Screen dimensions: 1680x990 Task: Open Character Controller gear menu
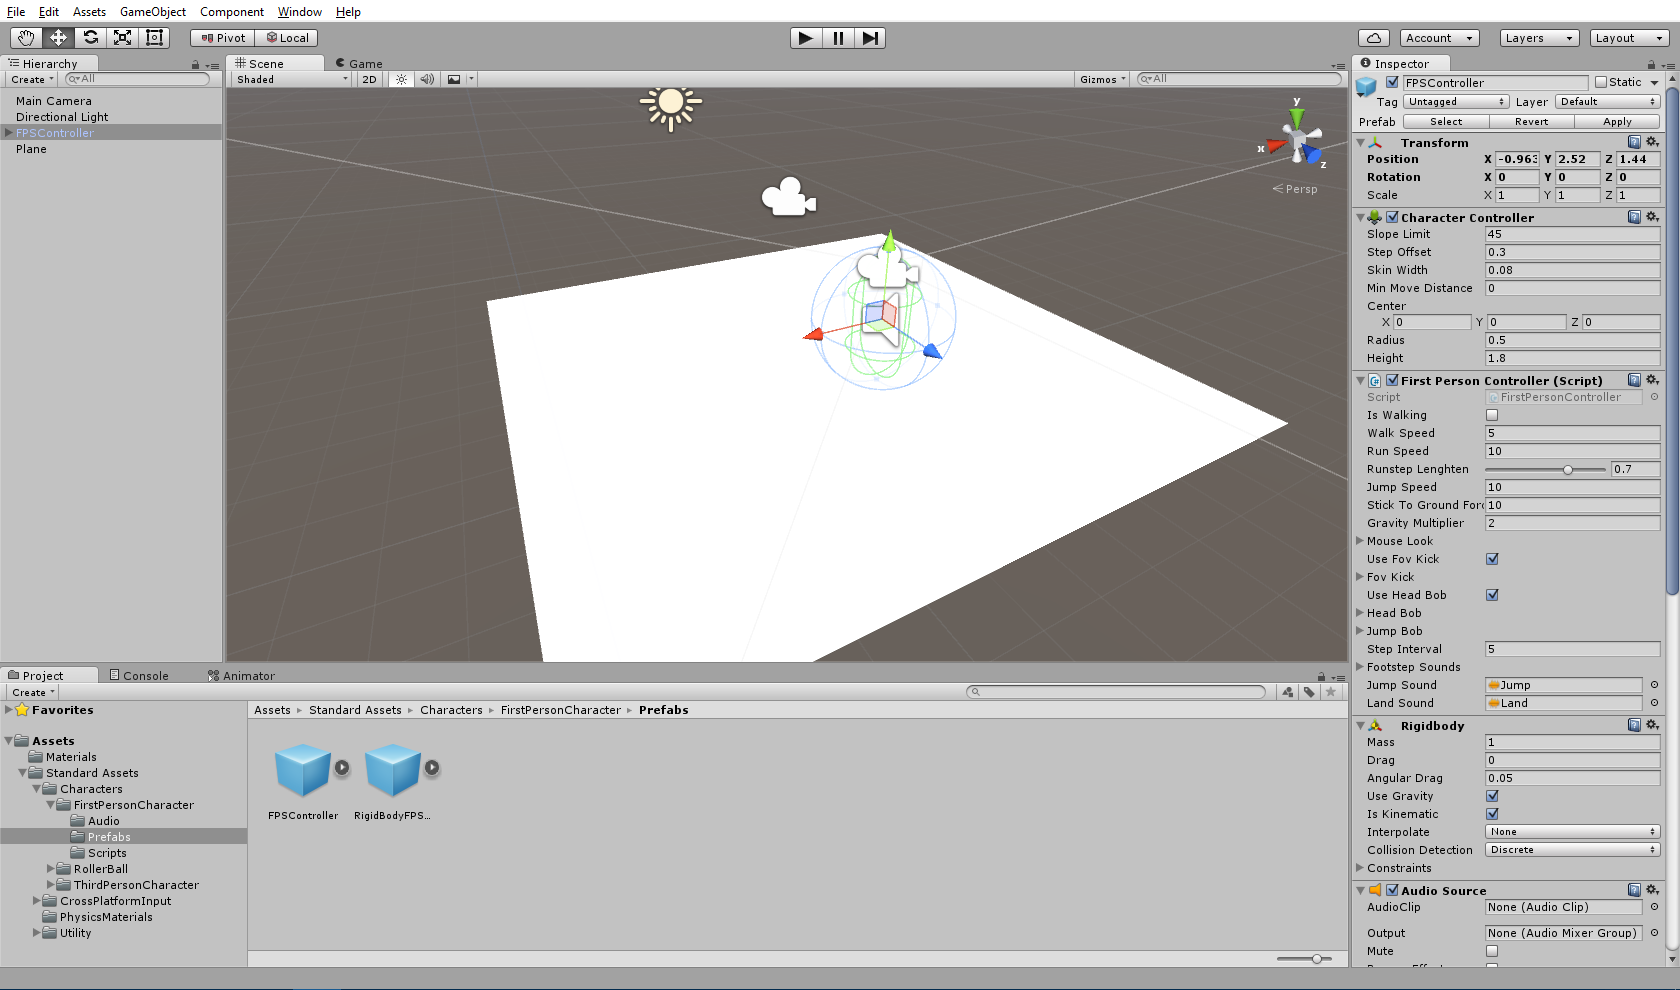[x=1652, y=217]
